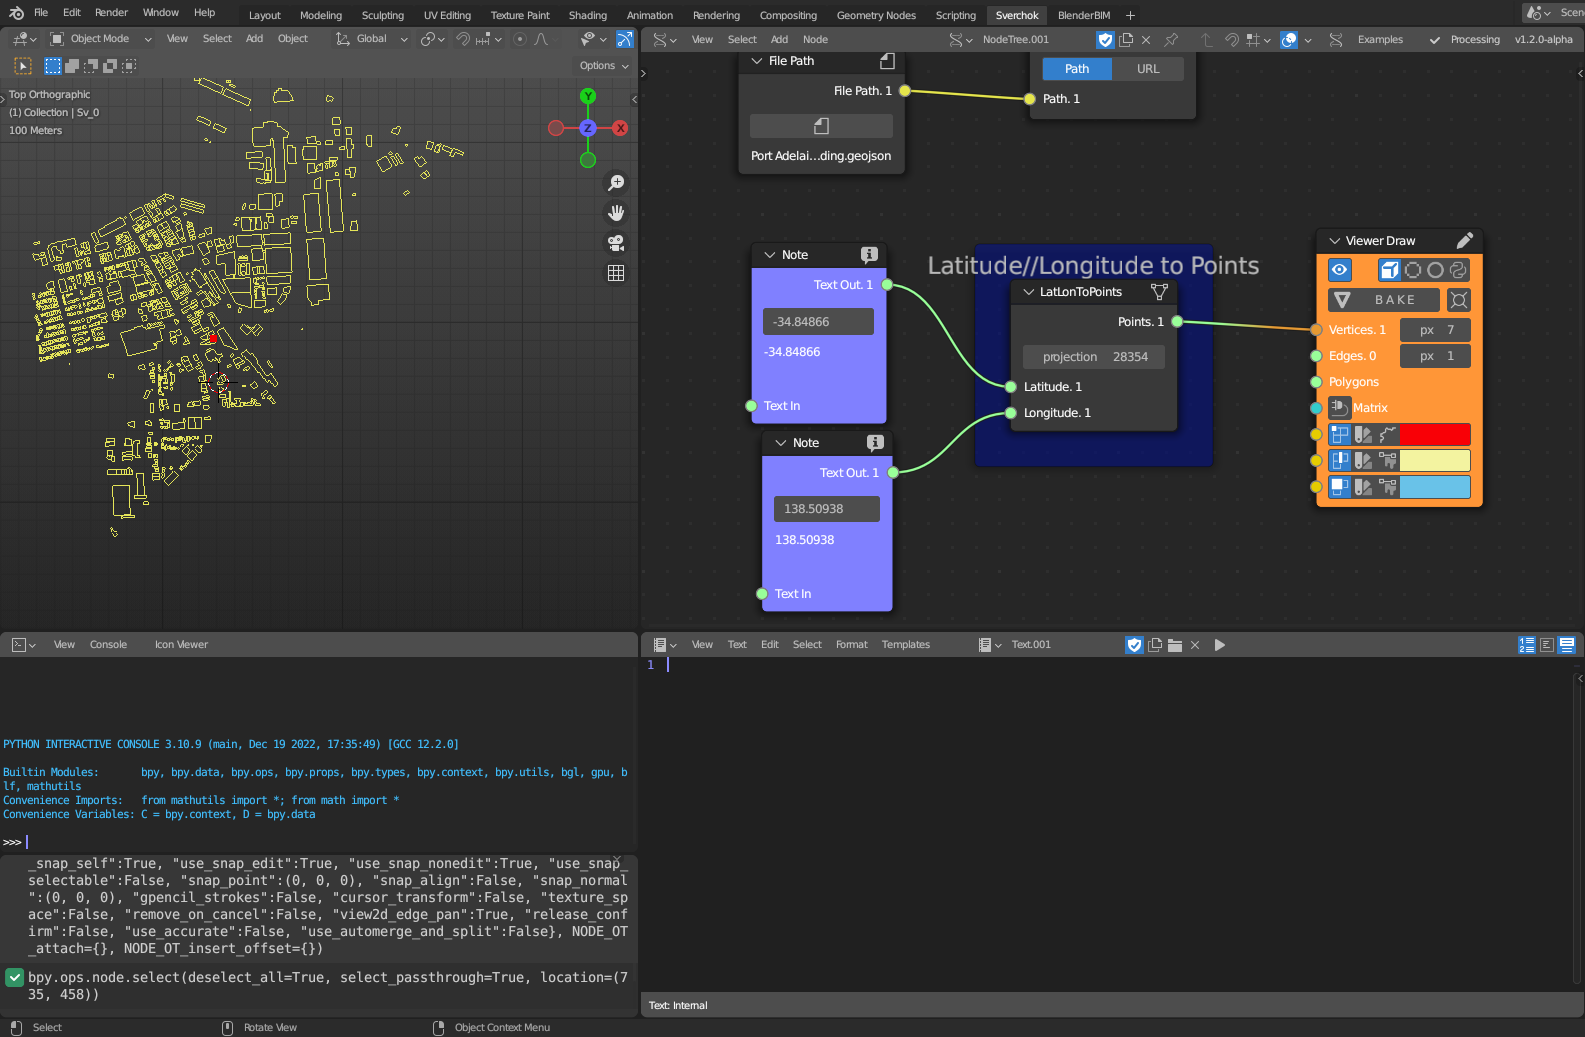Select the Path mode button

1077,69
